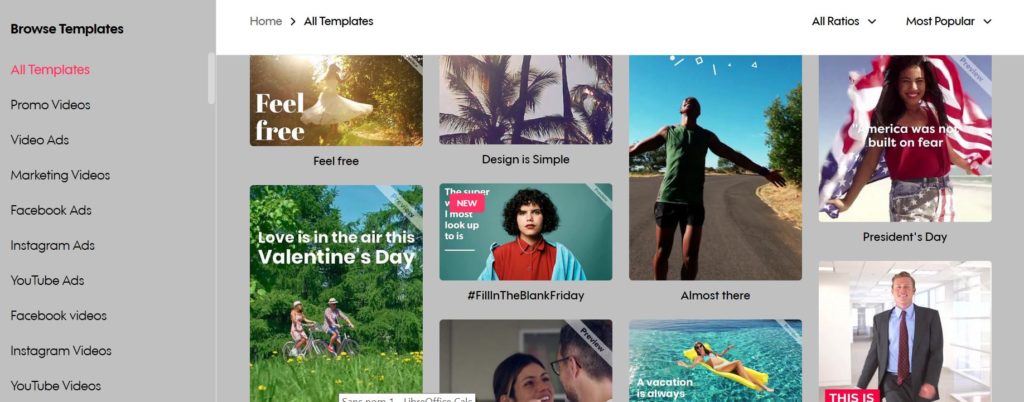
Task: Choose the YouTube Ads category
Action: pyautogui.click(x=47, y=281)
